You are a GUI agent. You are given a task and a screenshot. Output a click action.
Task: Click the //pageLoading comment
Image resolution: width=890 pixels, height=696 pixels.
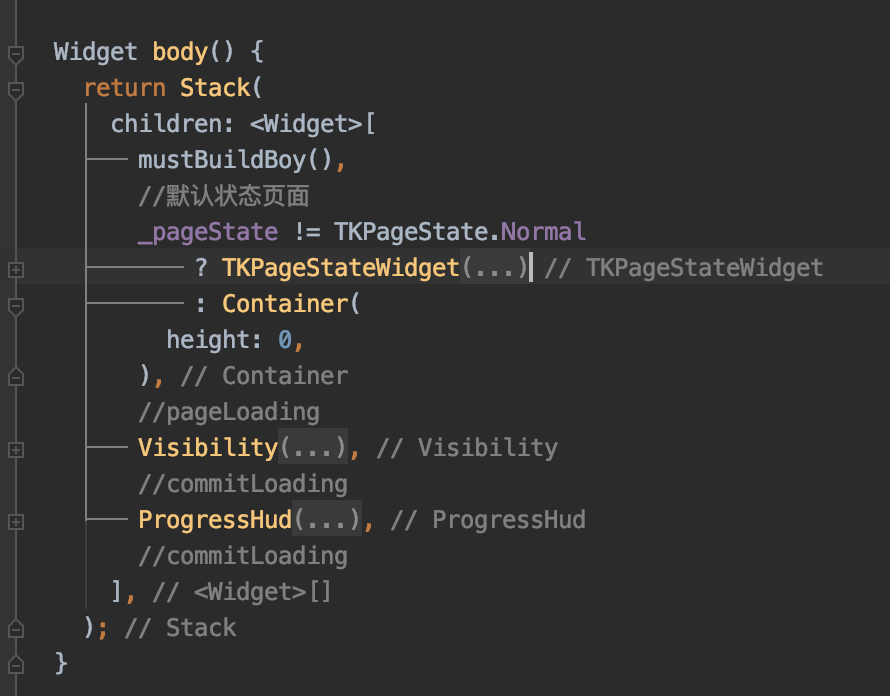(228, 412)
